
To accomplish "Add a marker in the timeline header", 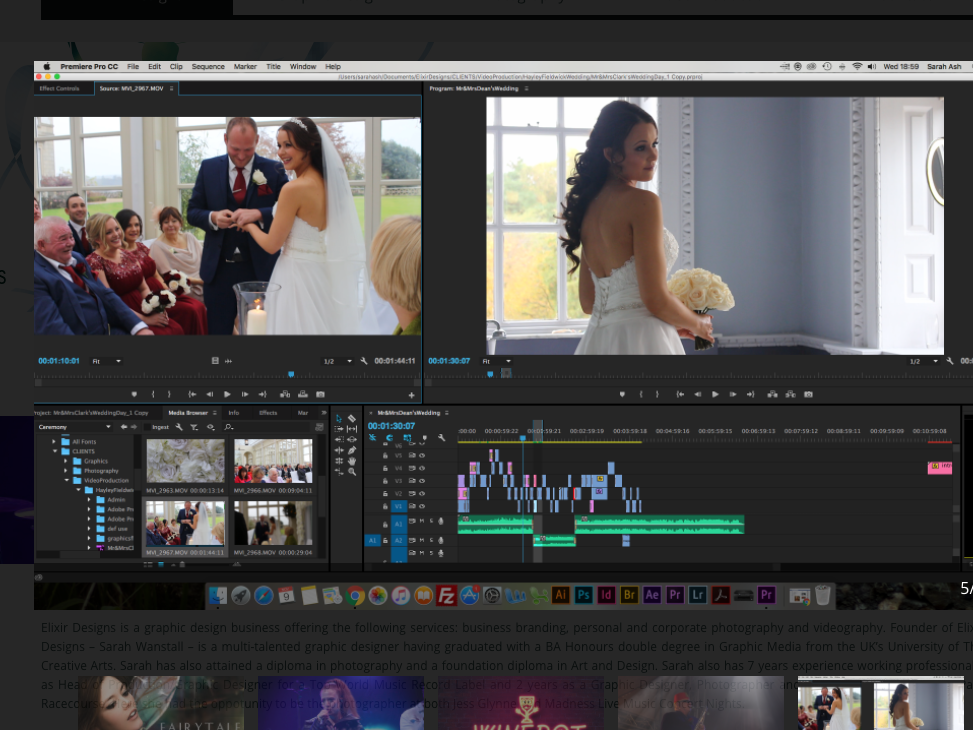I will [424, 438].
